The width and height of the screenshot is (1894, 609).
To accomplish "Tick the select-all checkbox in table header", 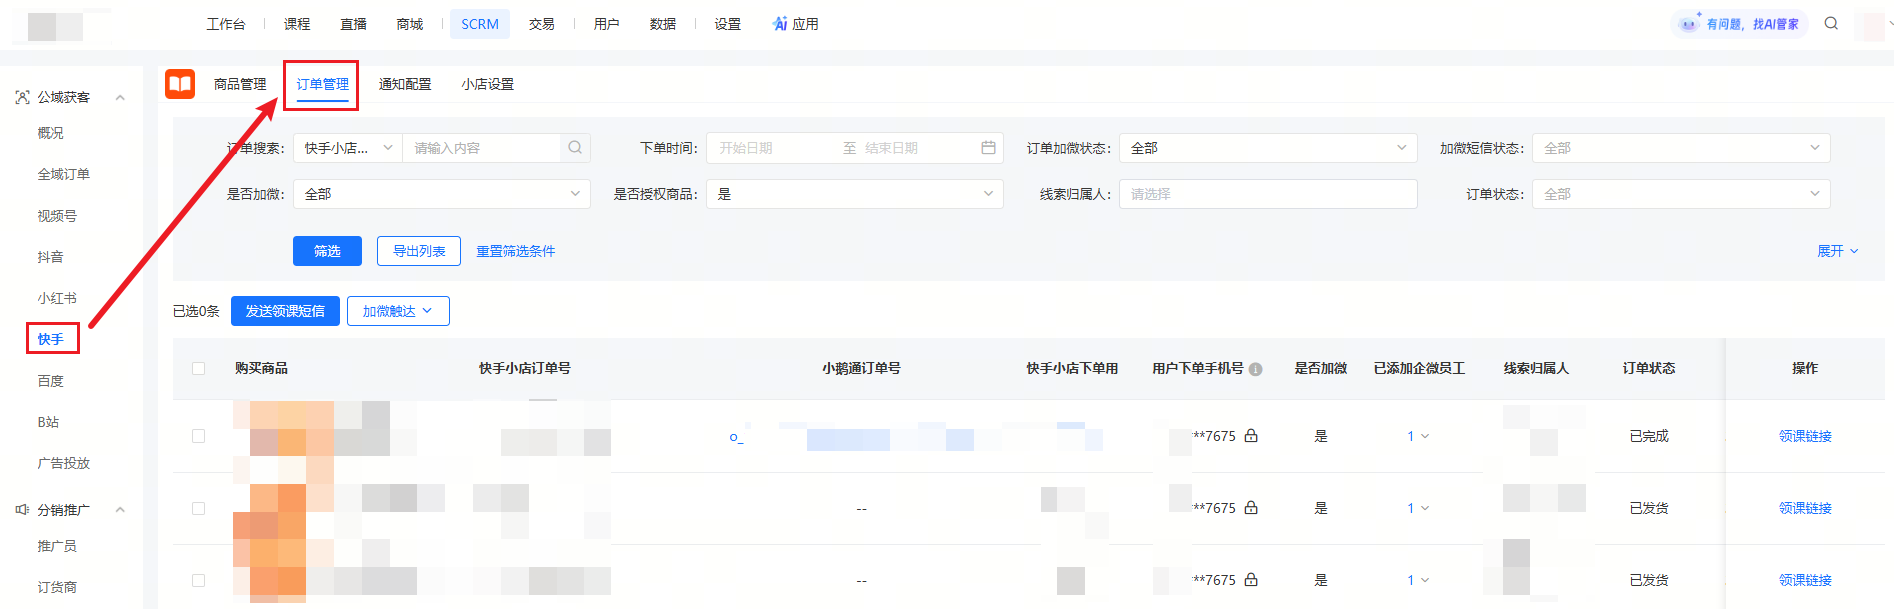I will pyautogui.click(x=198, y=369).
